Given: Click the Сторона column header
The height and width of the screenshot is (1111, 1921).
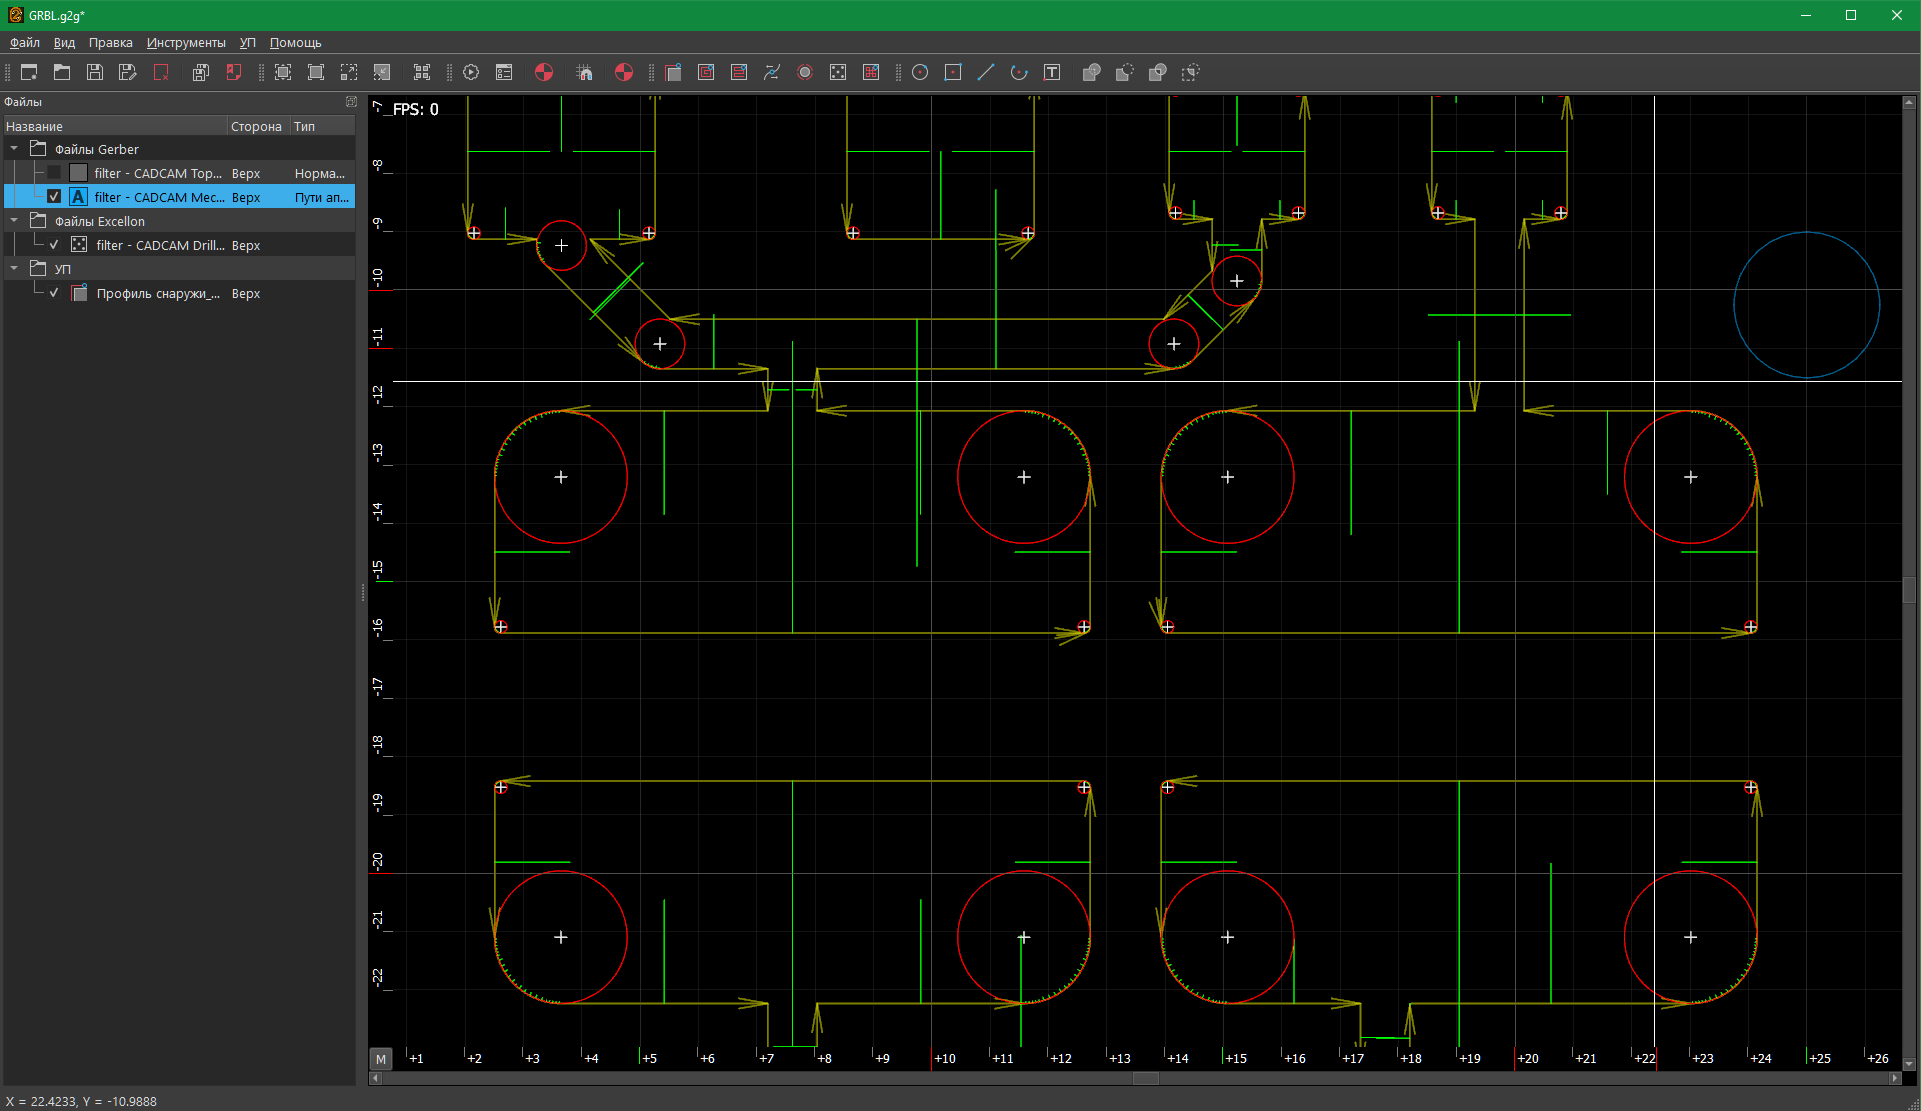Looking at the screenshot, I should [256, 126].
